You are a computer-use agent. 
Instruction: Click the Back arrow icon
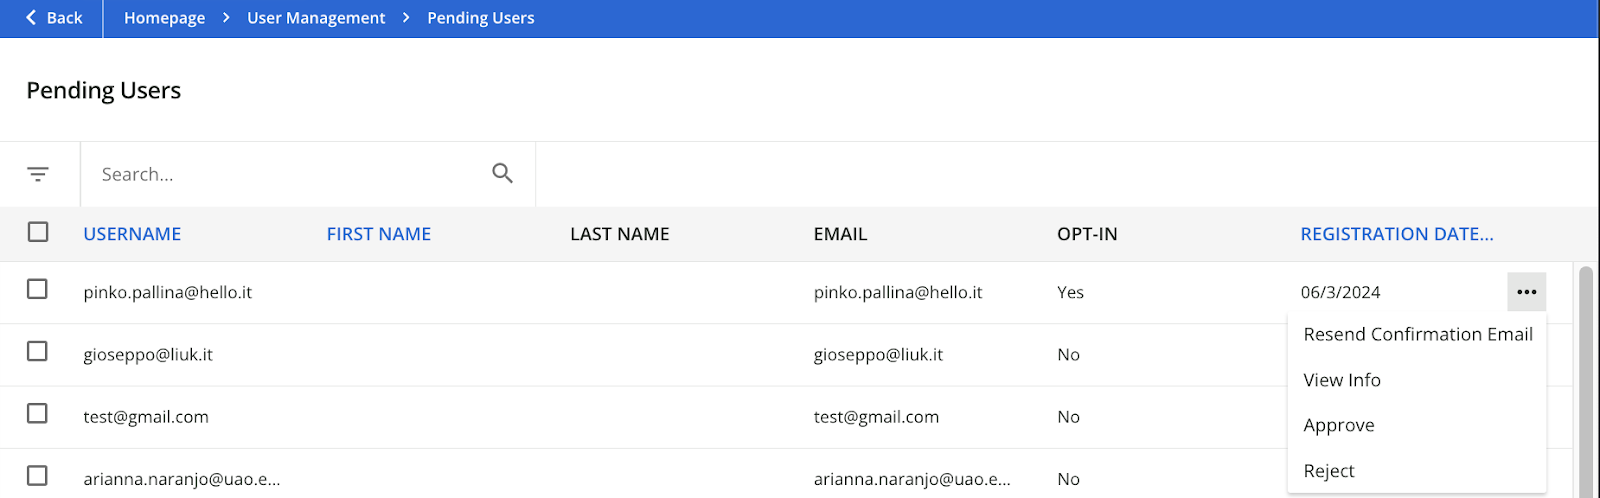(32, 18)
